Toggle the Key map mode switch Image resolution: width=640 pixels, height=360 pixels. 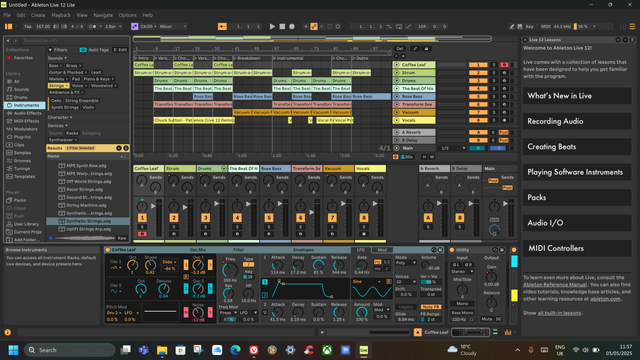(529, 27)
